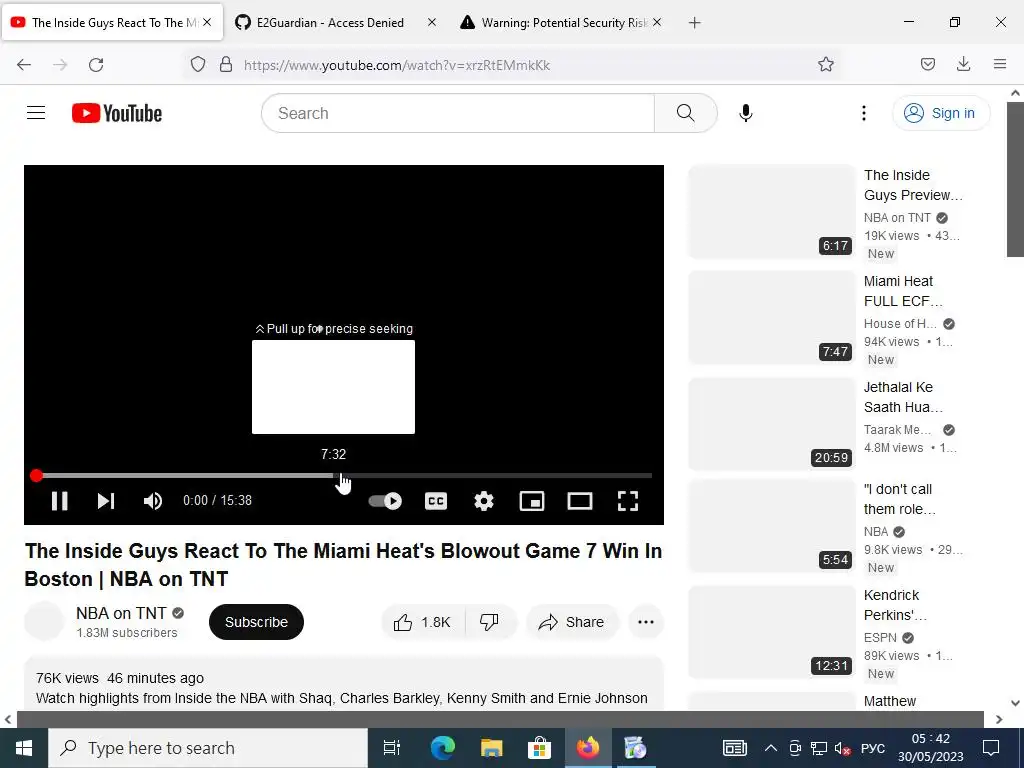Open the 12:31 Kendrick Perkins thumbnail

[x=771, y=632]
